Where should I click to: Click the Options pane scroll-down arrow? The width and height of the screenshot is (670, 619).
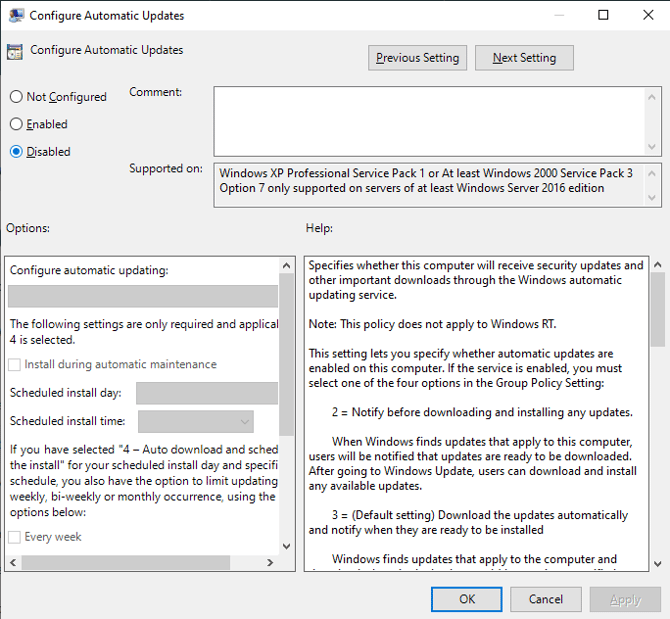(287, 546)
